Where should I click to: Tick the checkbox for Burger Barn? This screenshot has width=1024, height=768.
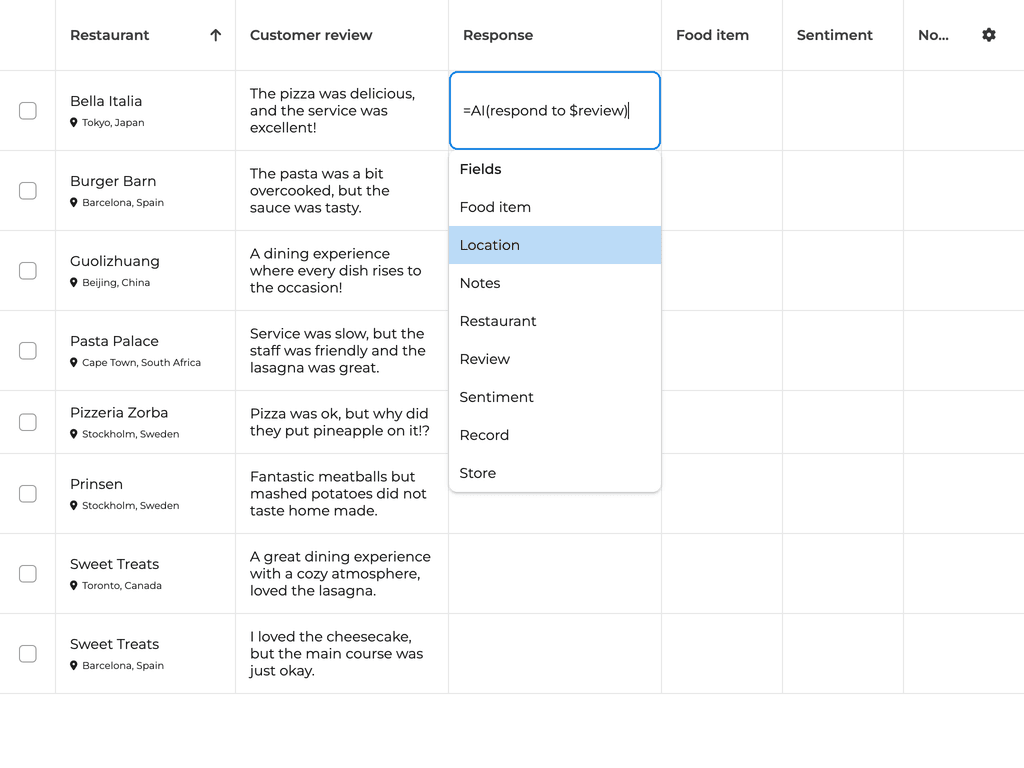[x=28, y=191]
